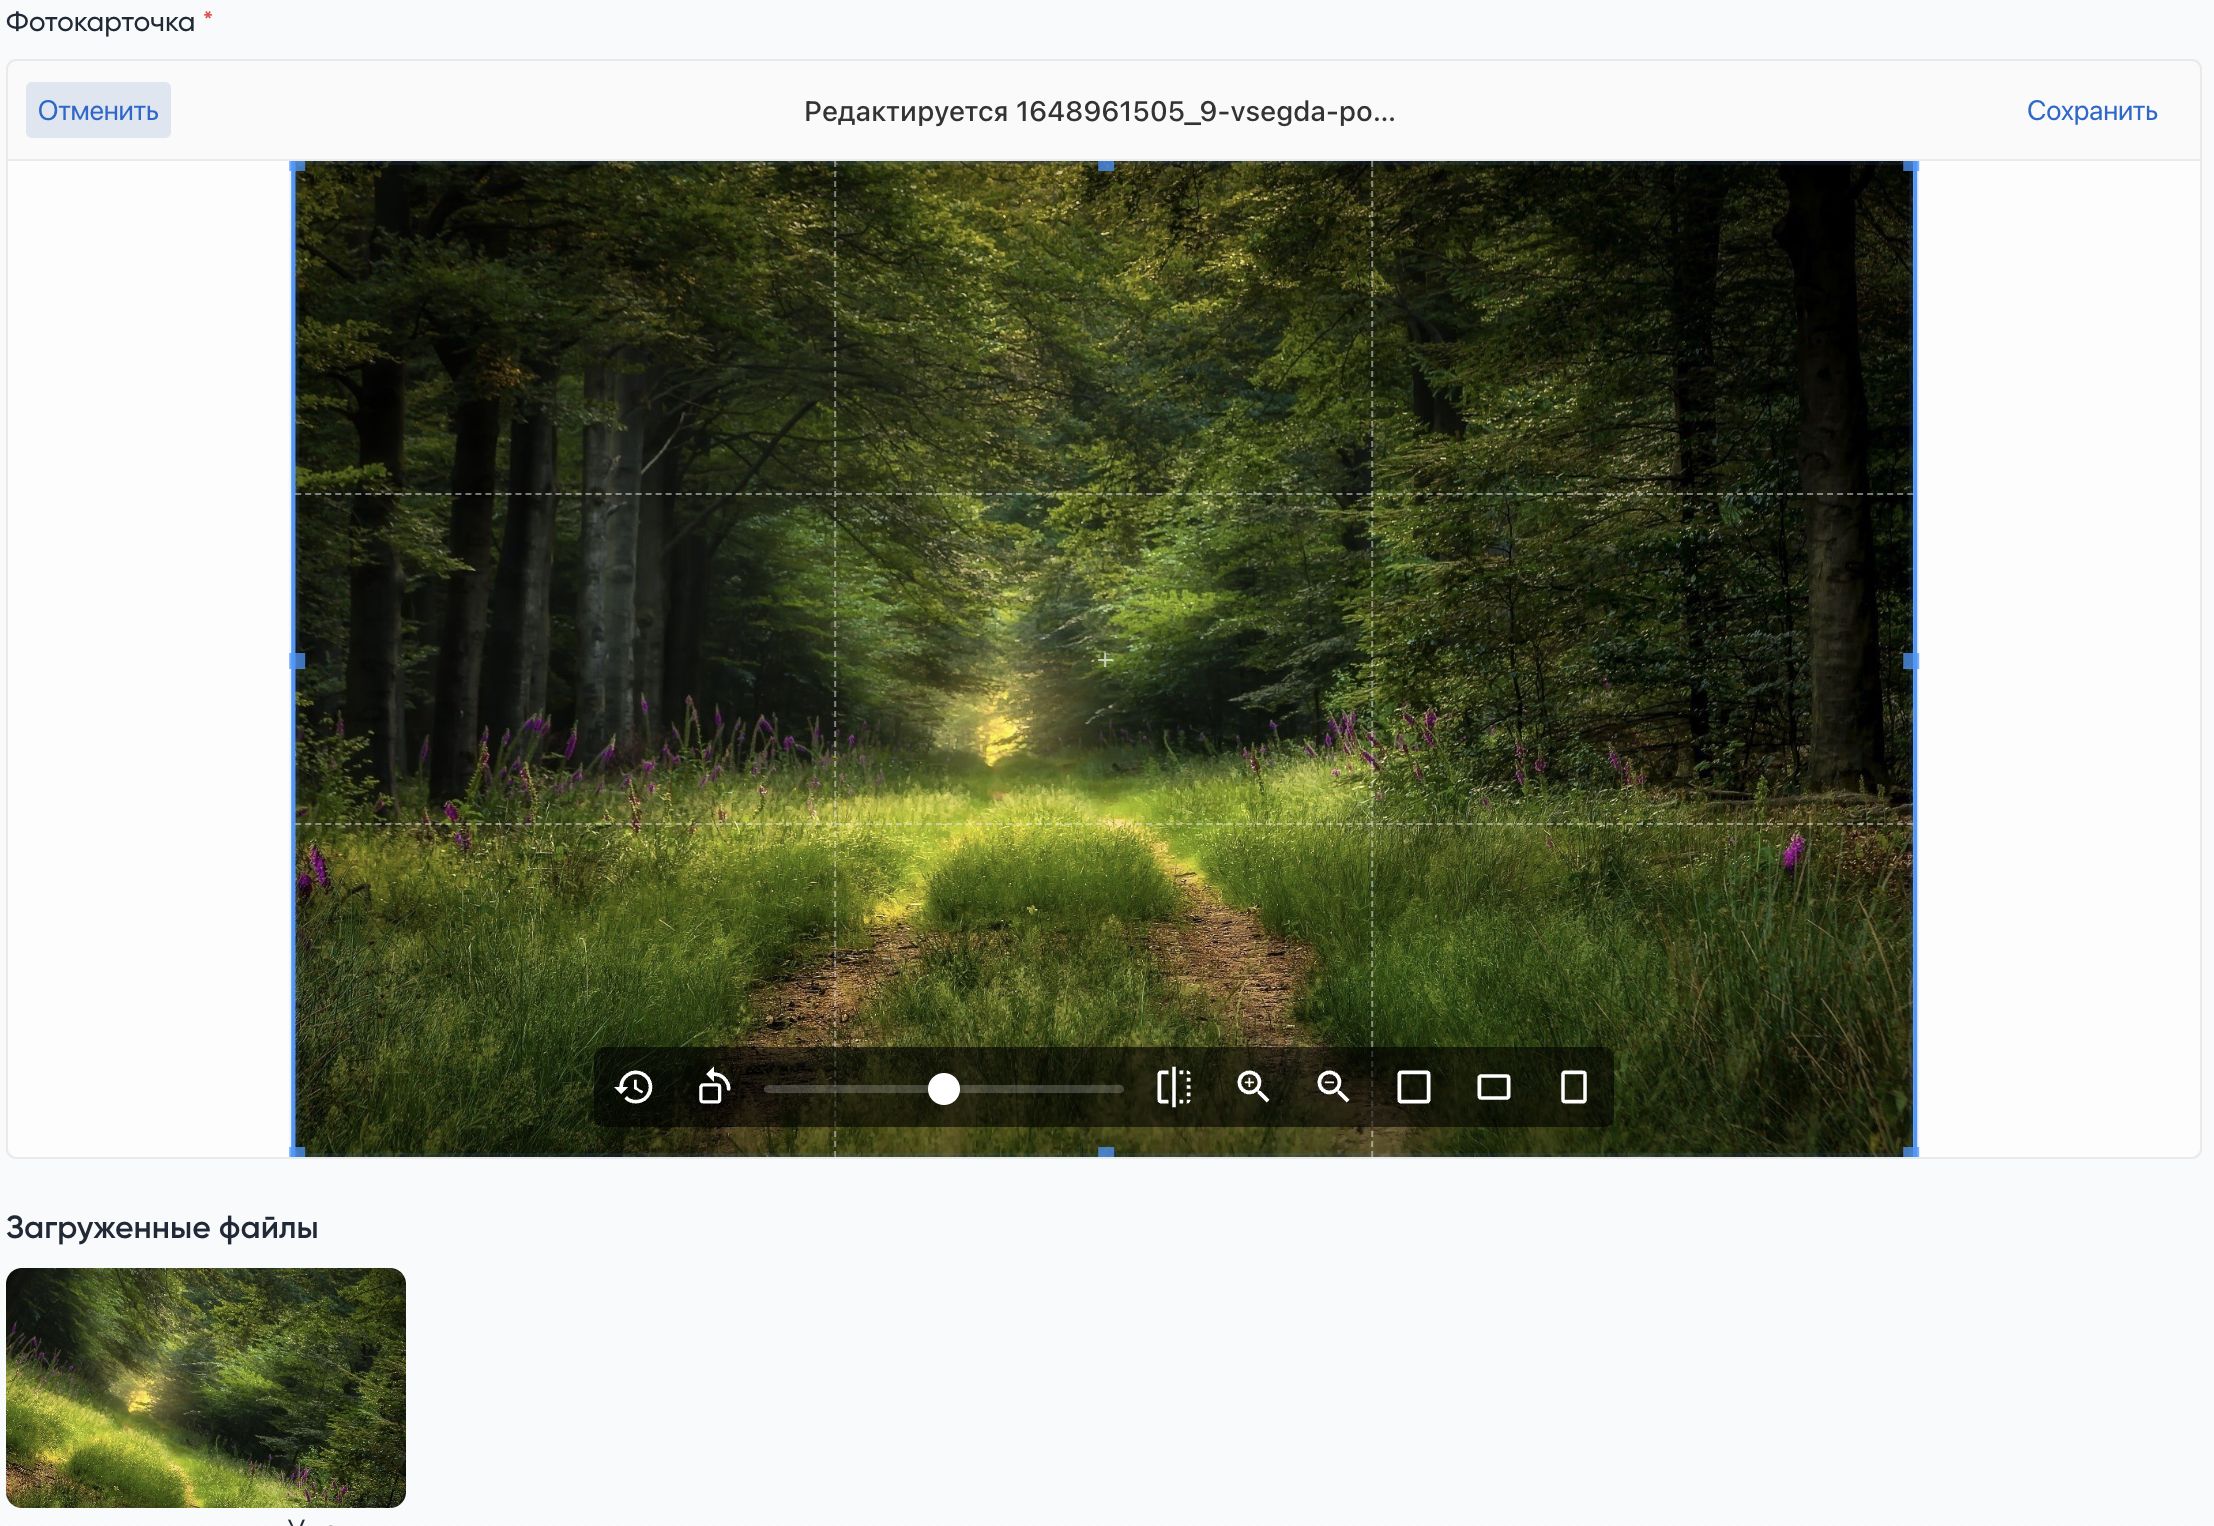Open the uploaded forest thumbnail
This screenshot has height=1526, width=2214.
206,1387
